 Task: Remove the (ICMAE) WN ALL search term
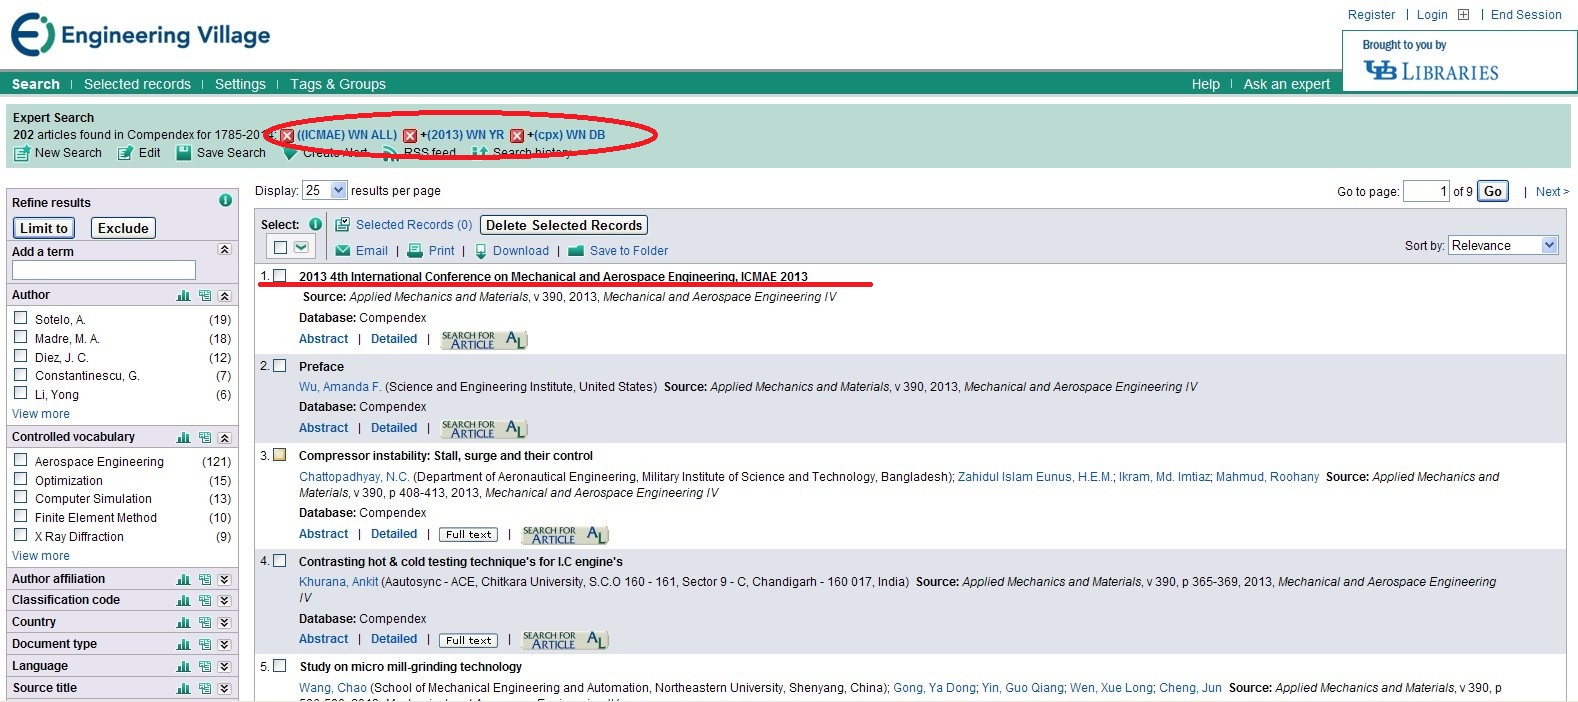click(x=287, y=135)
